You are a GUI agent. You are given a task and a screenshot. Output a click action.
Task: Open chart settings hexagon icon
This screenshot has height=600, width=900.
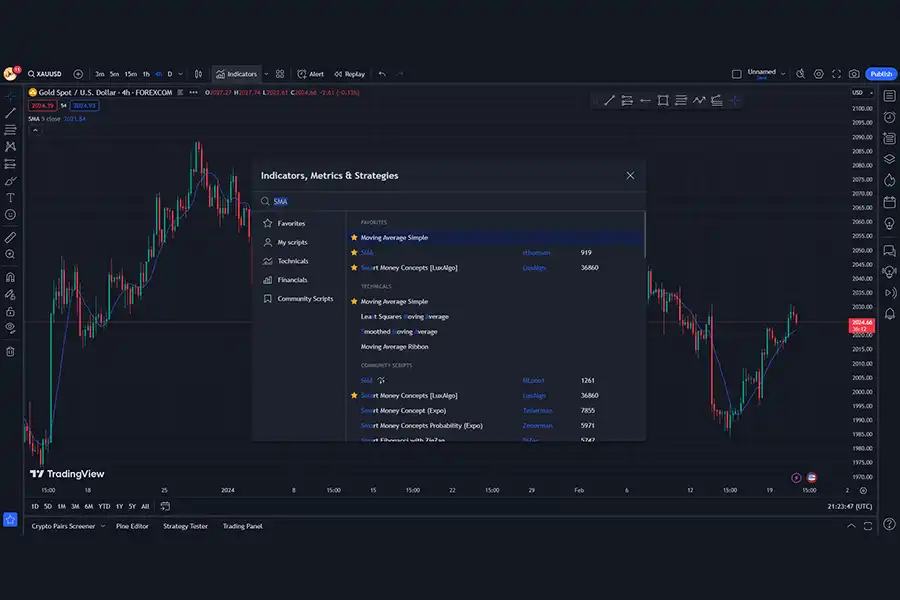click(818, 74)
